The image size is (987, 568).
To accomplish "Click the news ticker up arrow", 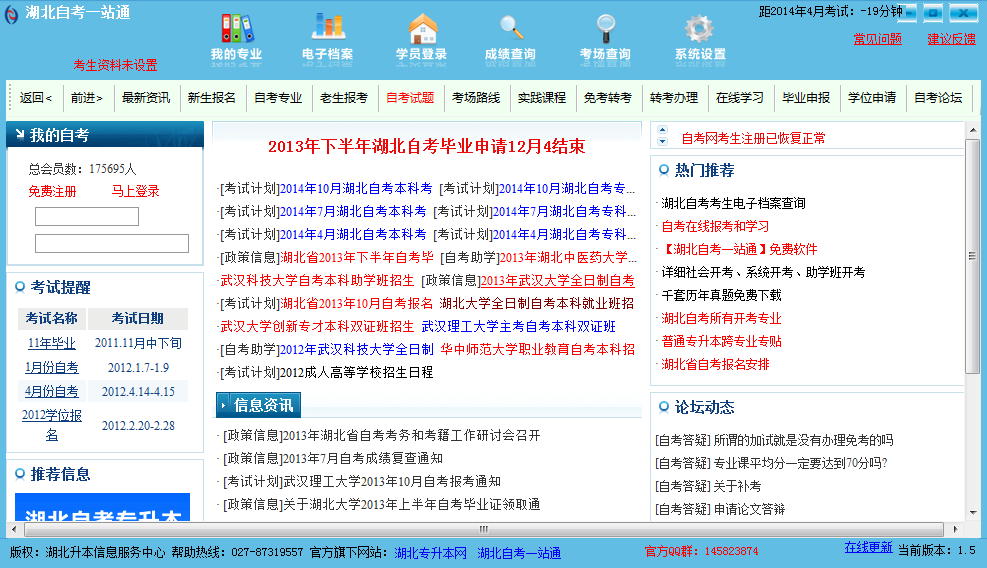I will 662,130.
